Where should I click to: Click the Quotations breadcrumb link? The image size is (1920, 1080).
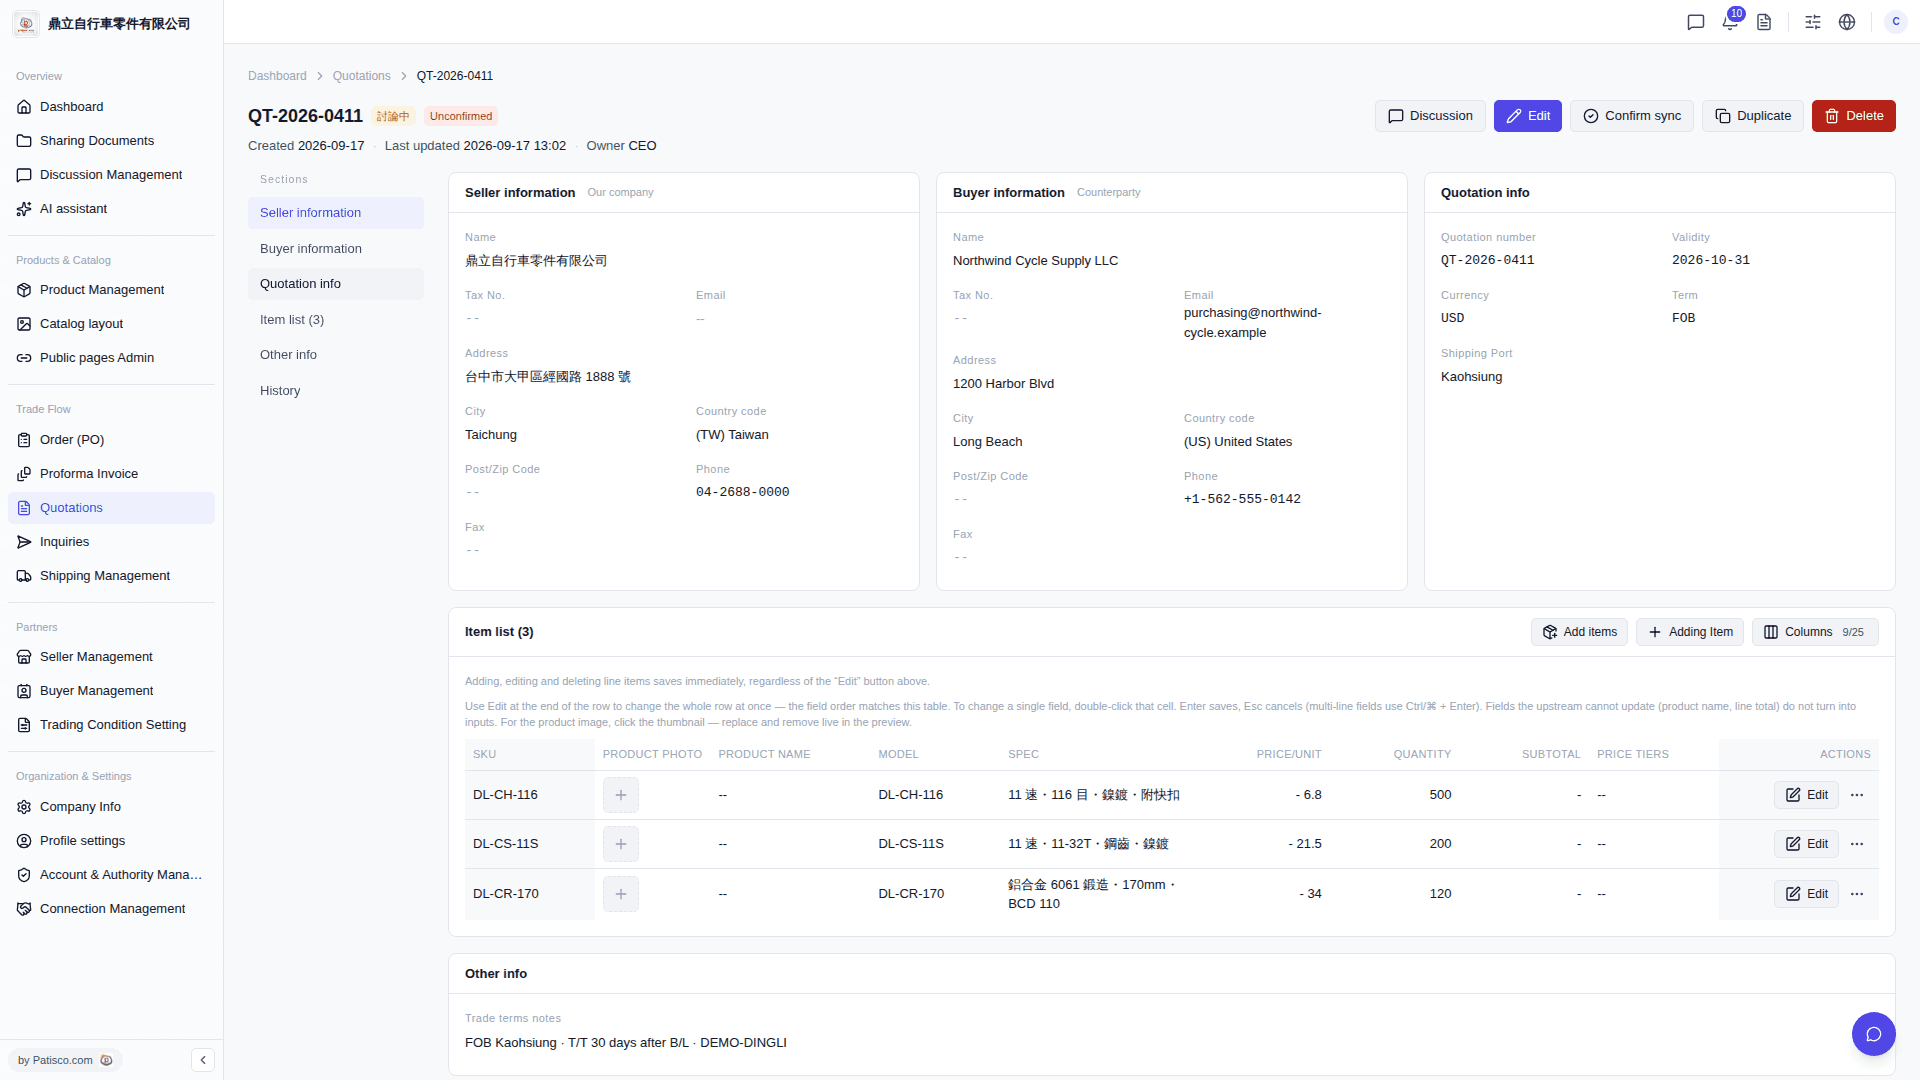(361, 76)
